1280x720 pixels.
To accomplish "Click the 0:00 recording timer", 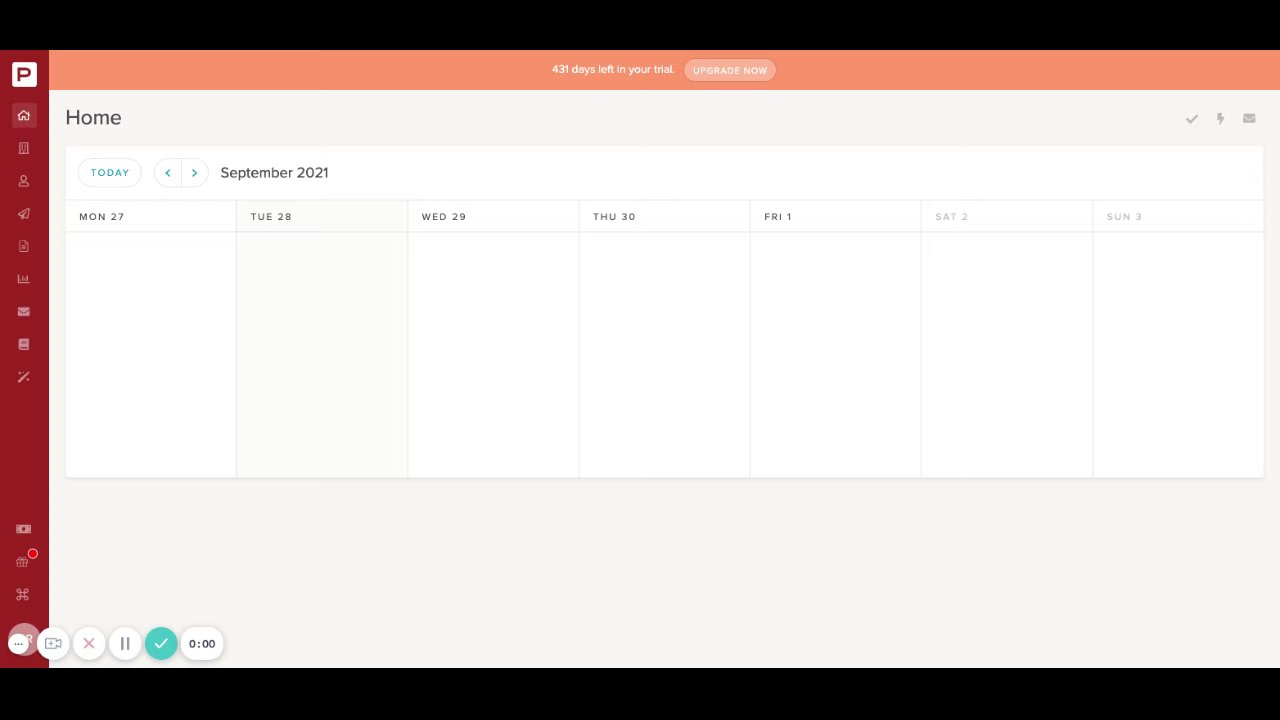I will [202, 644].
